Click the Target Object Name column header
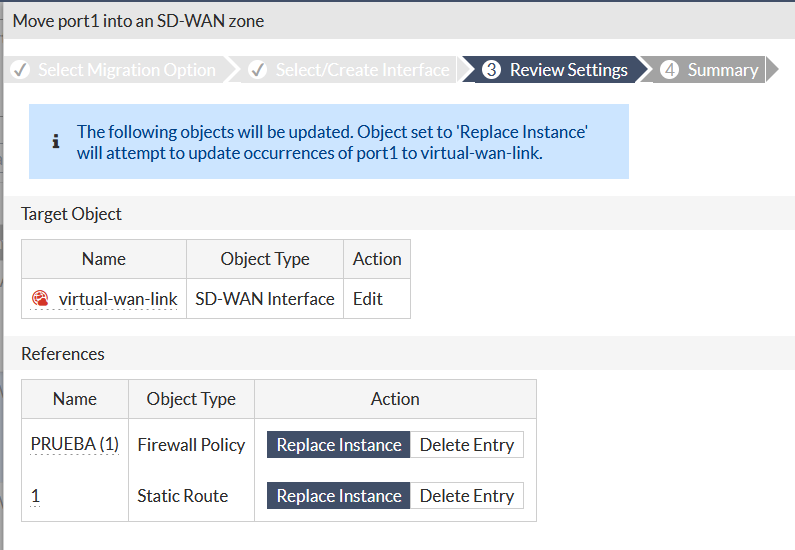Image resolution: width=795 pixels, height=550 pixels. coord(104,259)
